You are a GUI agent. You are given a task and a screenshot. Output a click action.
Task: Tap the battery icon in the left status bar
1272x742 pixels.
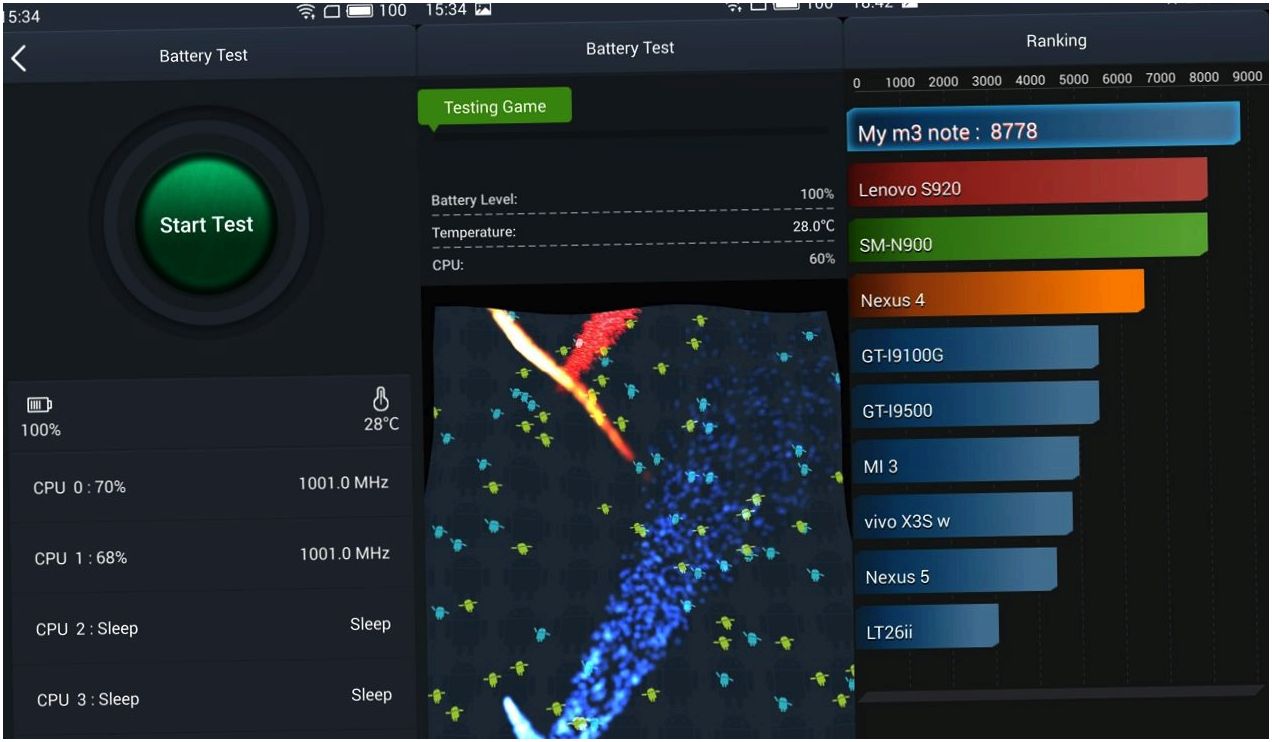pos(360,11)
